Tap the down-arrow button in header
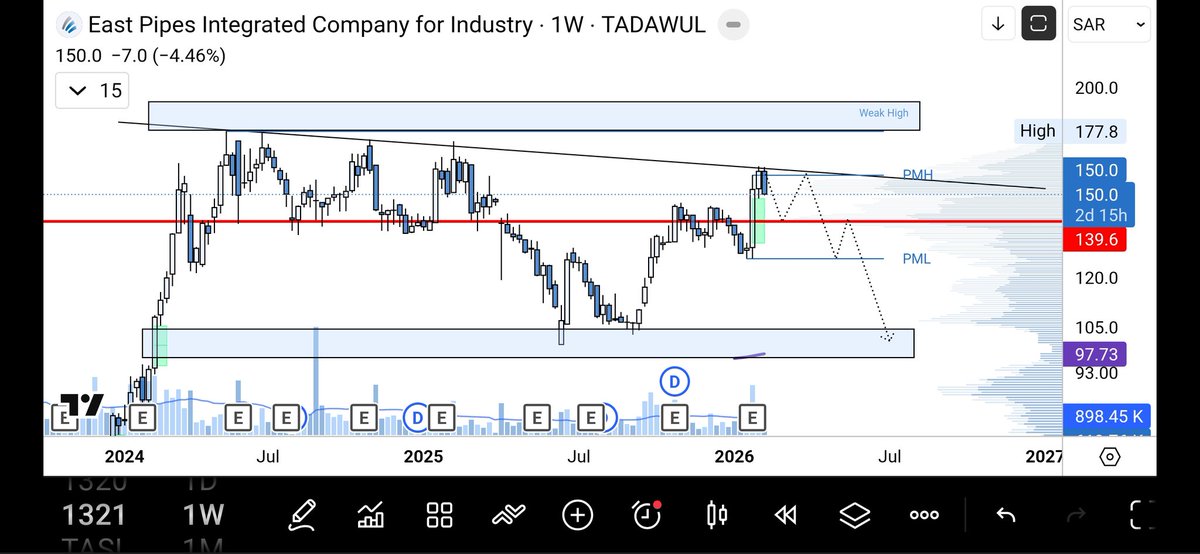 [x=998, y=24]
